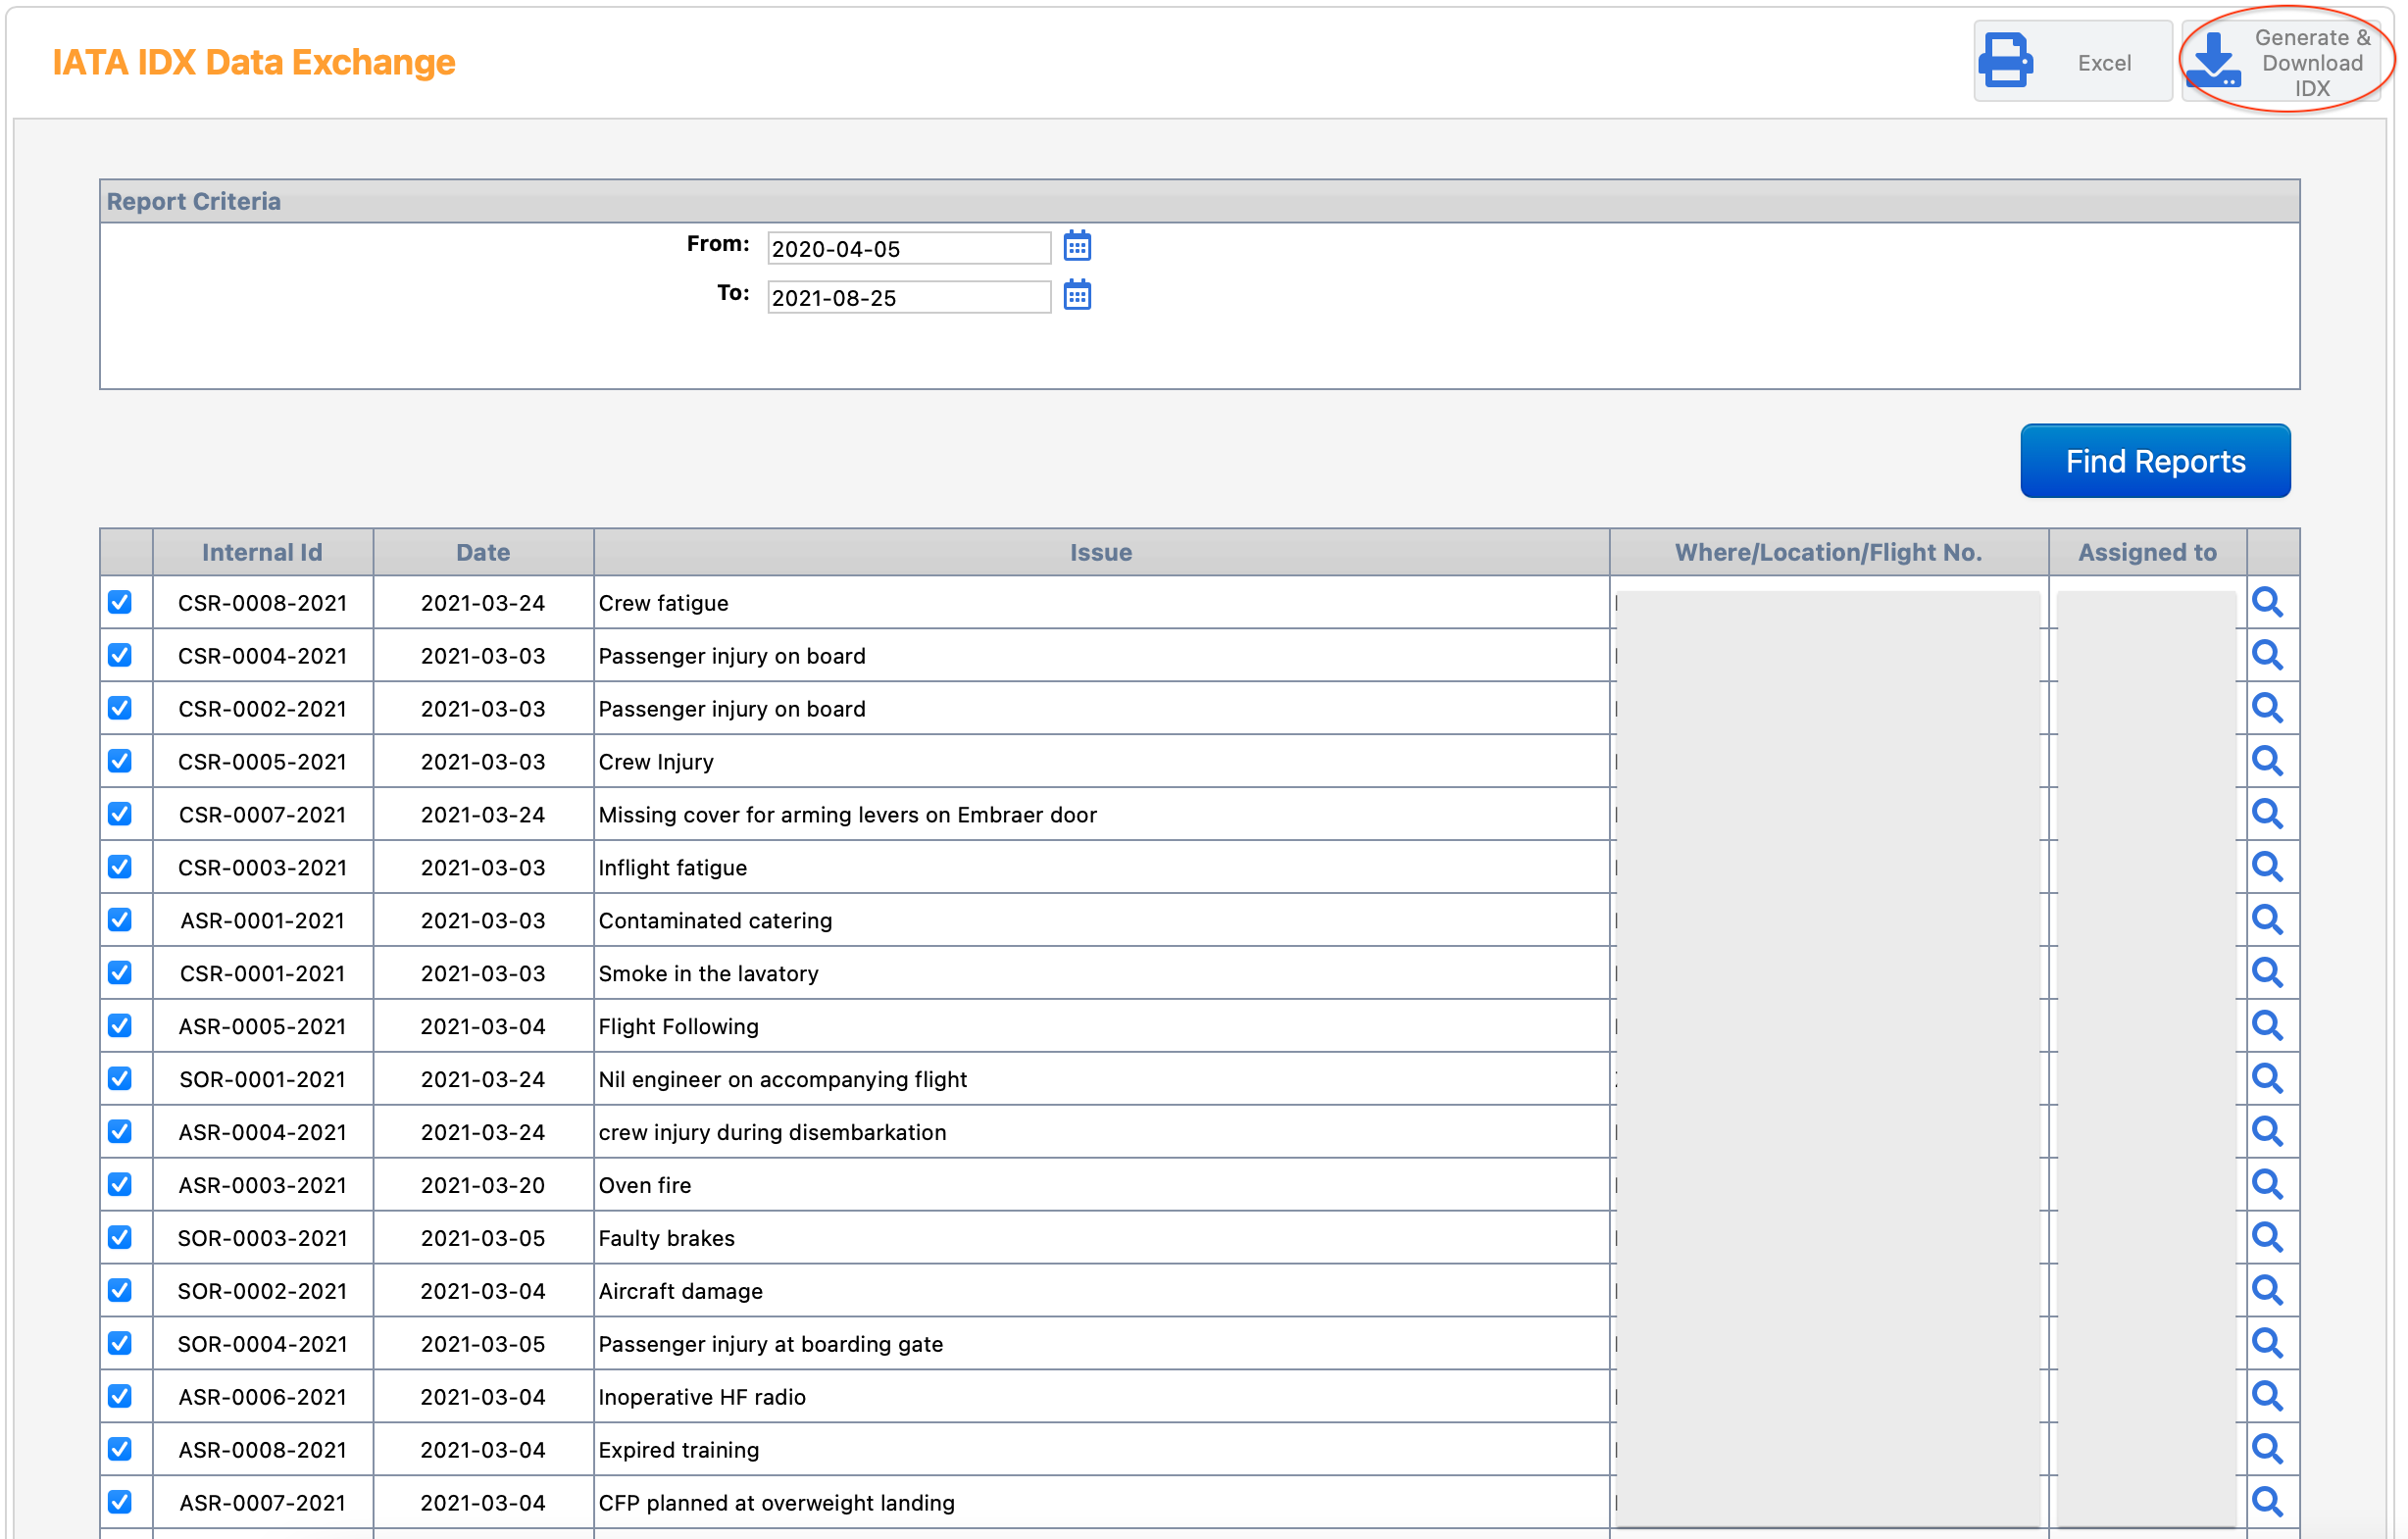This screenshot has height=1539, width=2408.
Task: Open magnifier for Inflight fatigue row
Action: pos(2267,867)
